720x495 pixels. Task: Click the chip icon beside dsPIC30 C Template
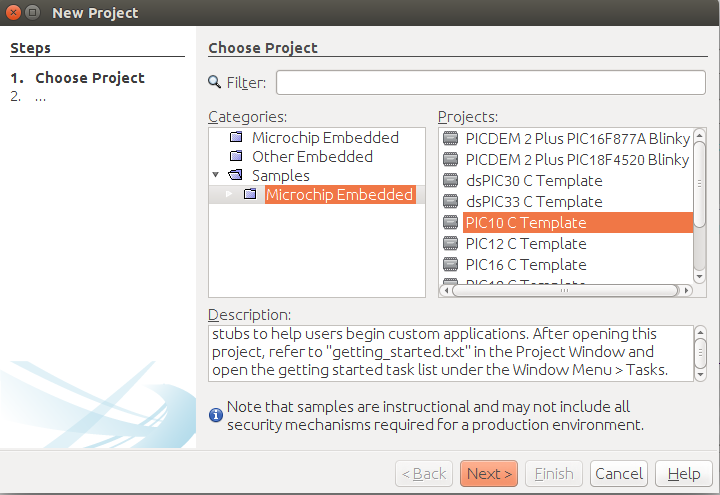click(450, 181)
